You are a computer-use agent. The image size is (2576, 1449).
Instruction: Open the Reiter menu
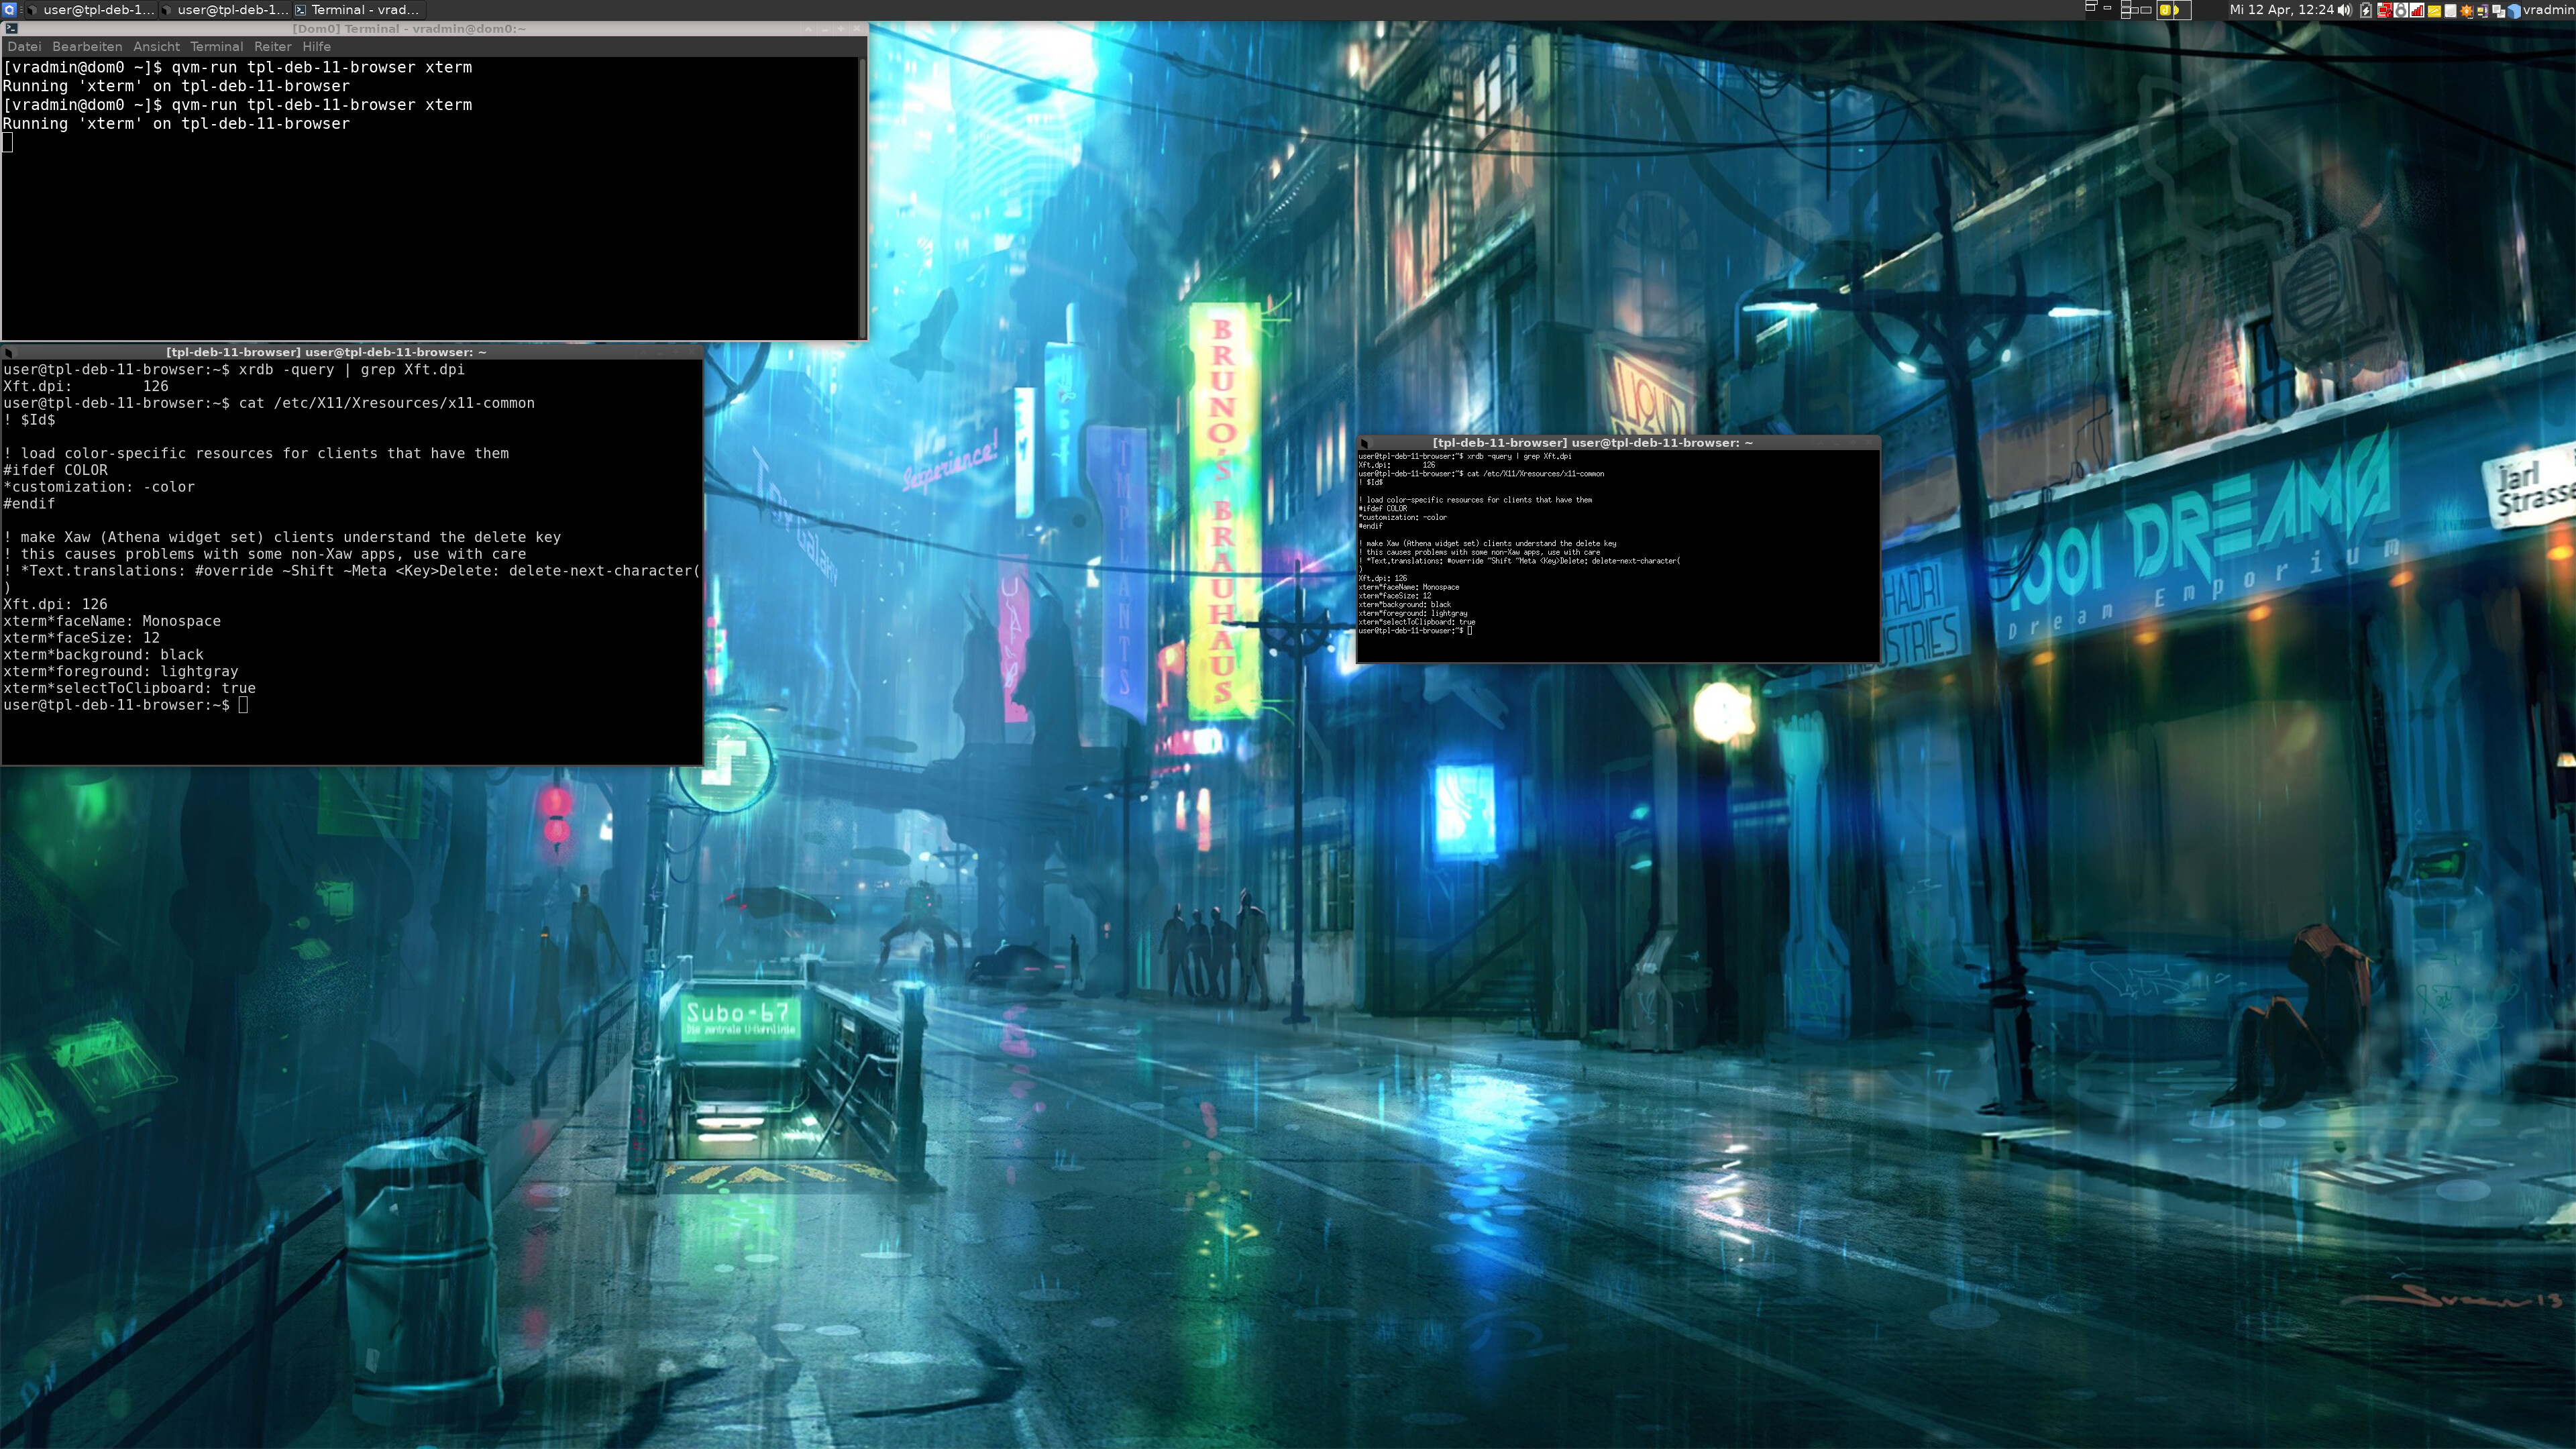coord(273,47)
